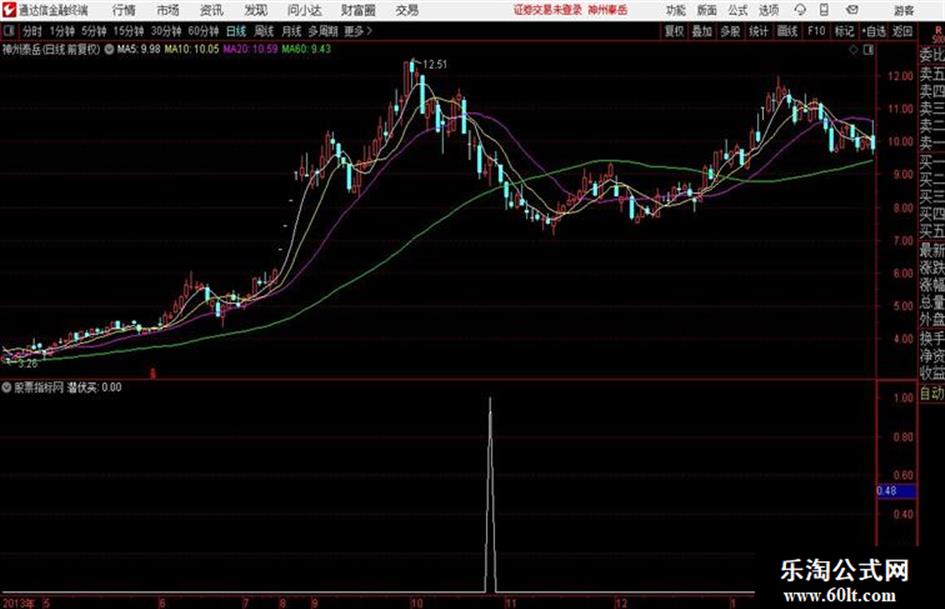Click the 返回 back button

coord(902,31)
